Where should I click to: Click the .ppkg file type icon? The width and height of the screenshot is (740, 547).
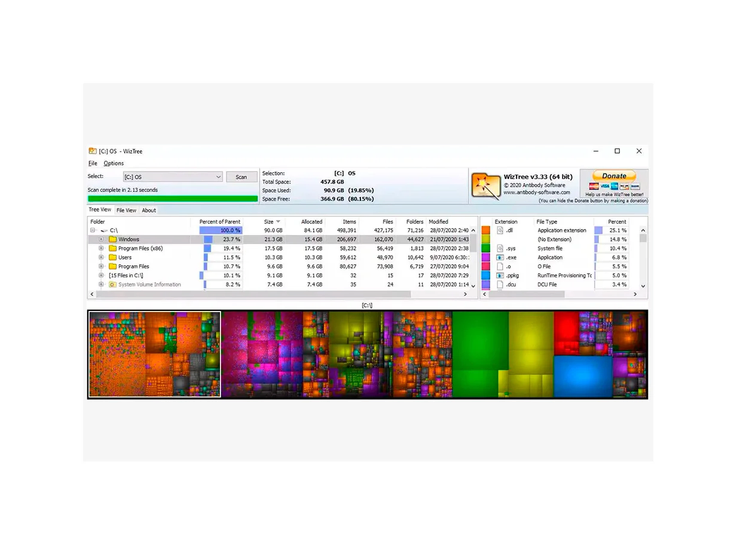[500, 275]
